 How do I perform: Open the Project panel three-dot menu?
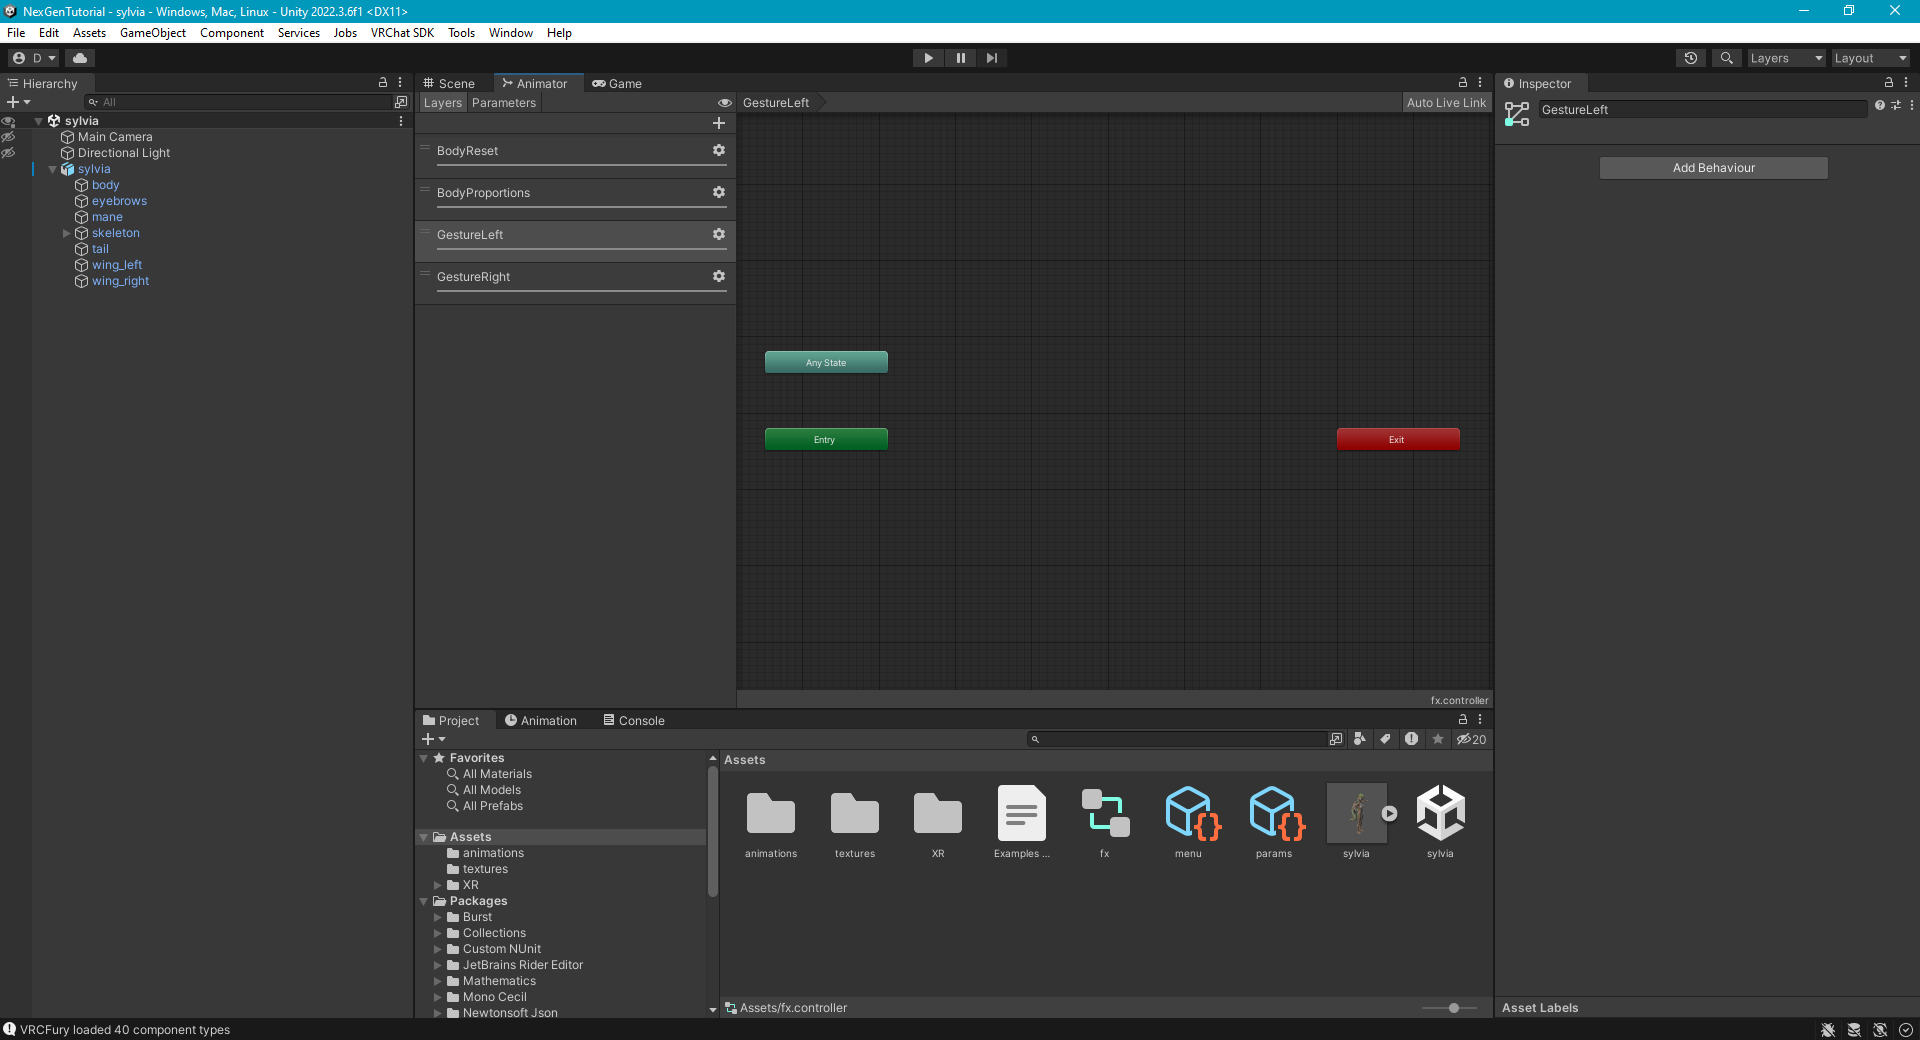(x=1480, y=720)
